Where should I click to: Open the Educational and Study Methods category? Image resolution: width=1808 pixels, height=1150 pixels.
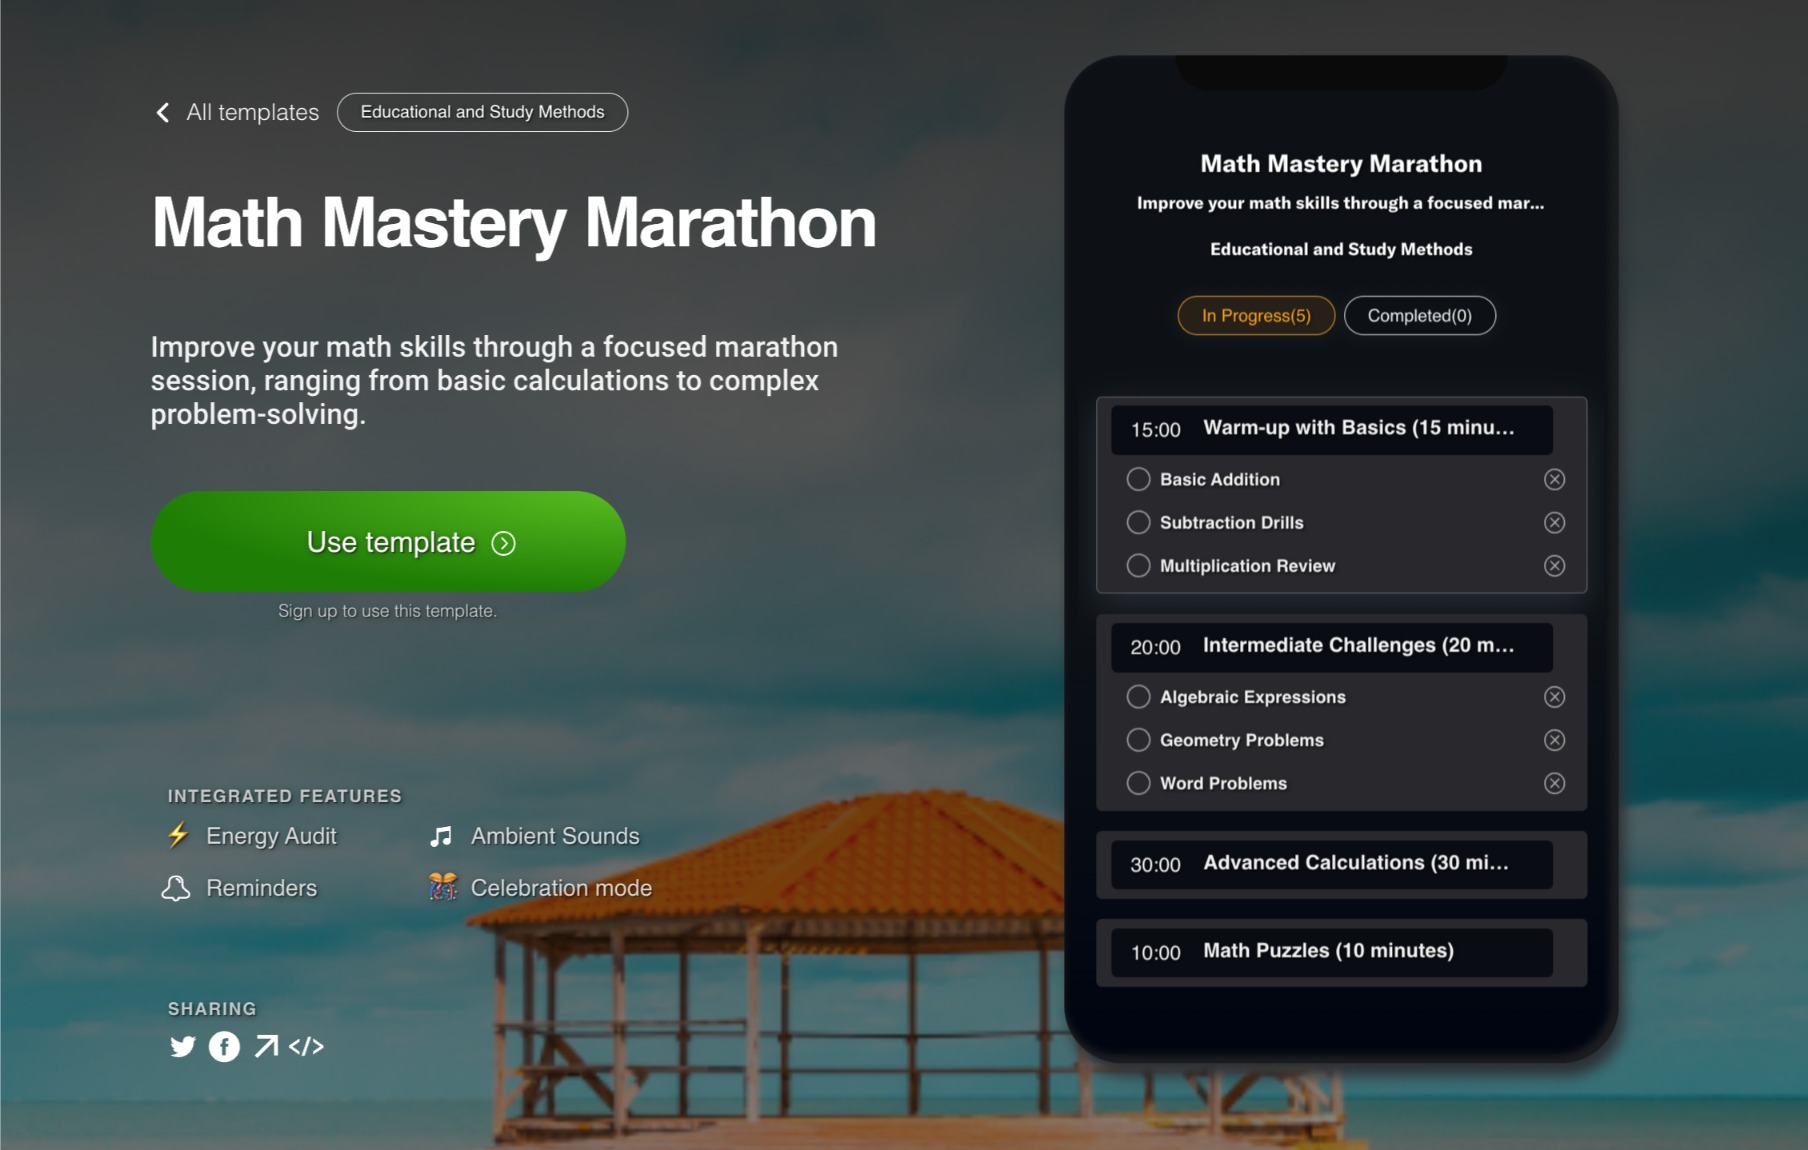coord(482,112)
